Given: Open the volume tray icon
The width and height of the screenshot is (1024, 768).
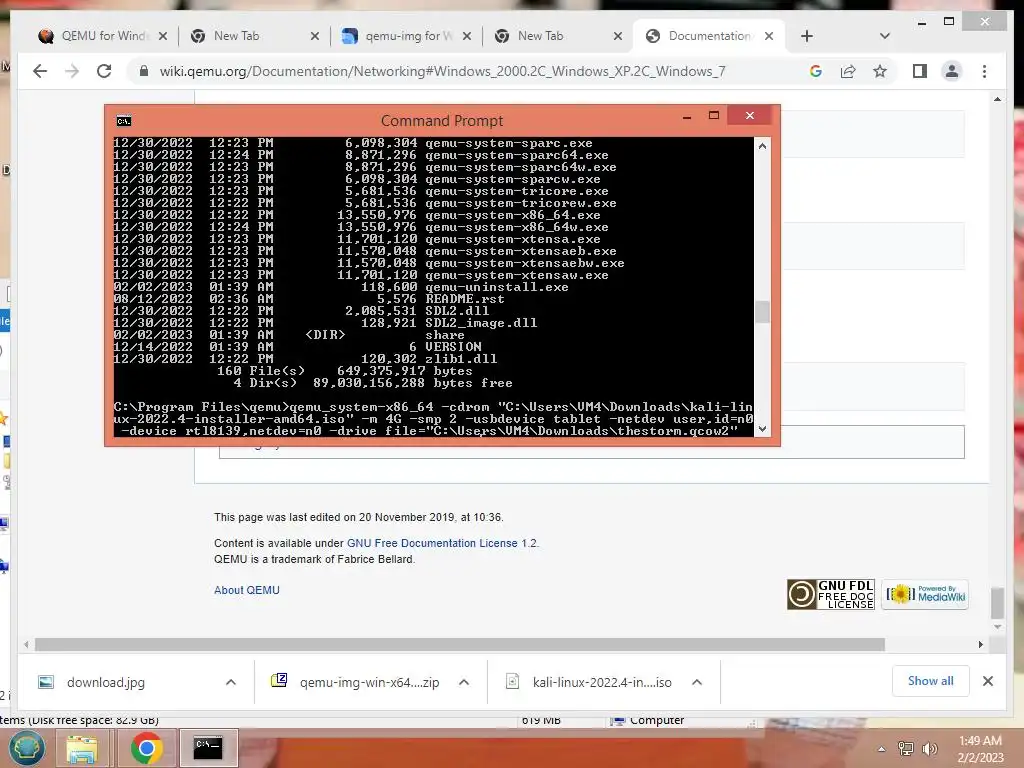Looking at the screenshot, I should coord(929,749).
